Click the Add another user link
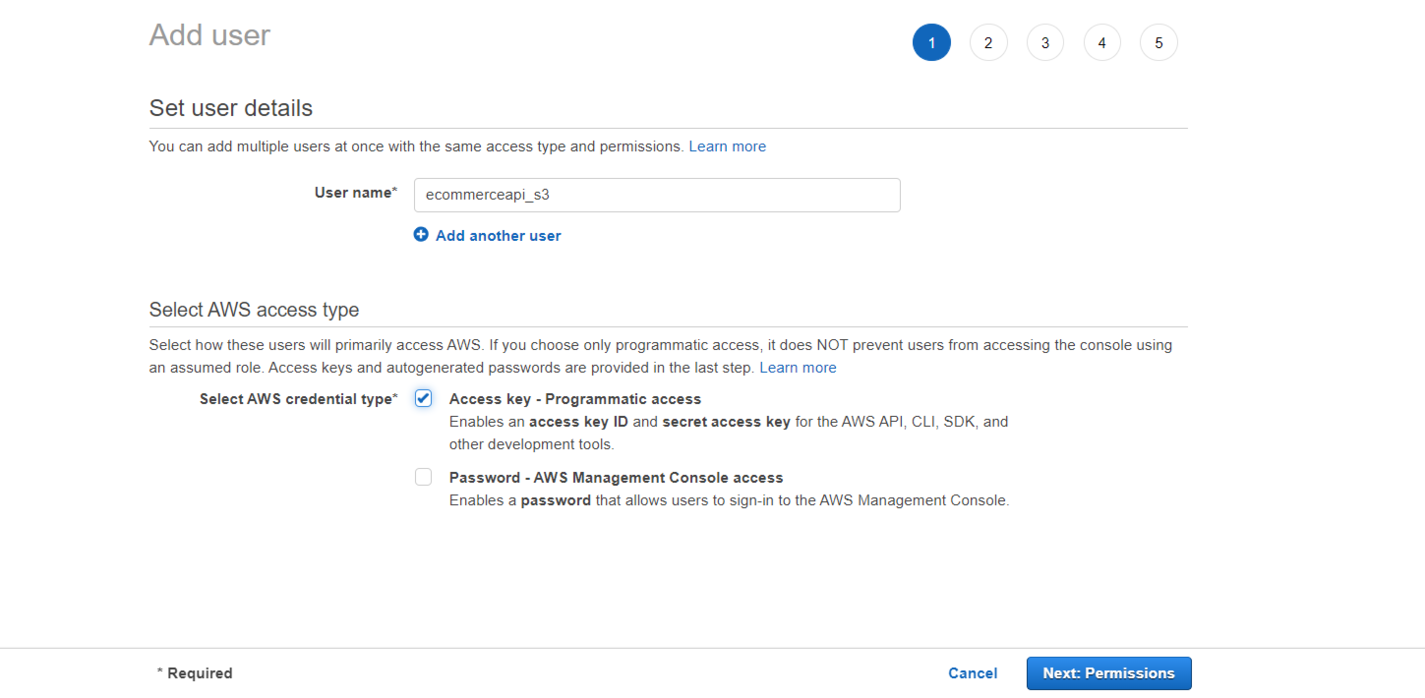 pyautogui.click(x=497, y=235)
